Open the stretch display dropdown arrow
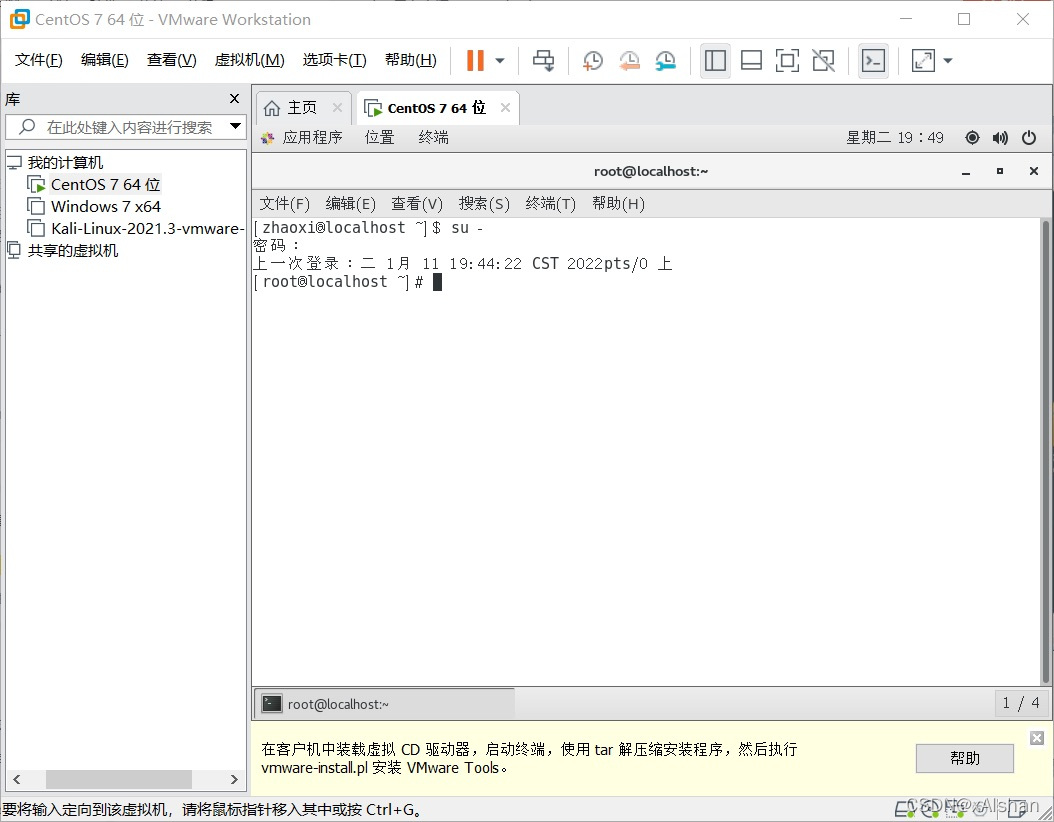The height and width of the screenshot is (822, 1054). pos(948,60)
